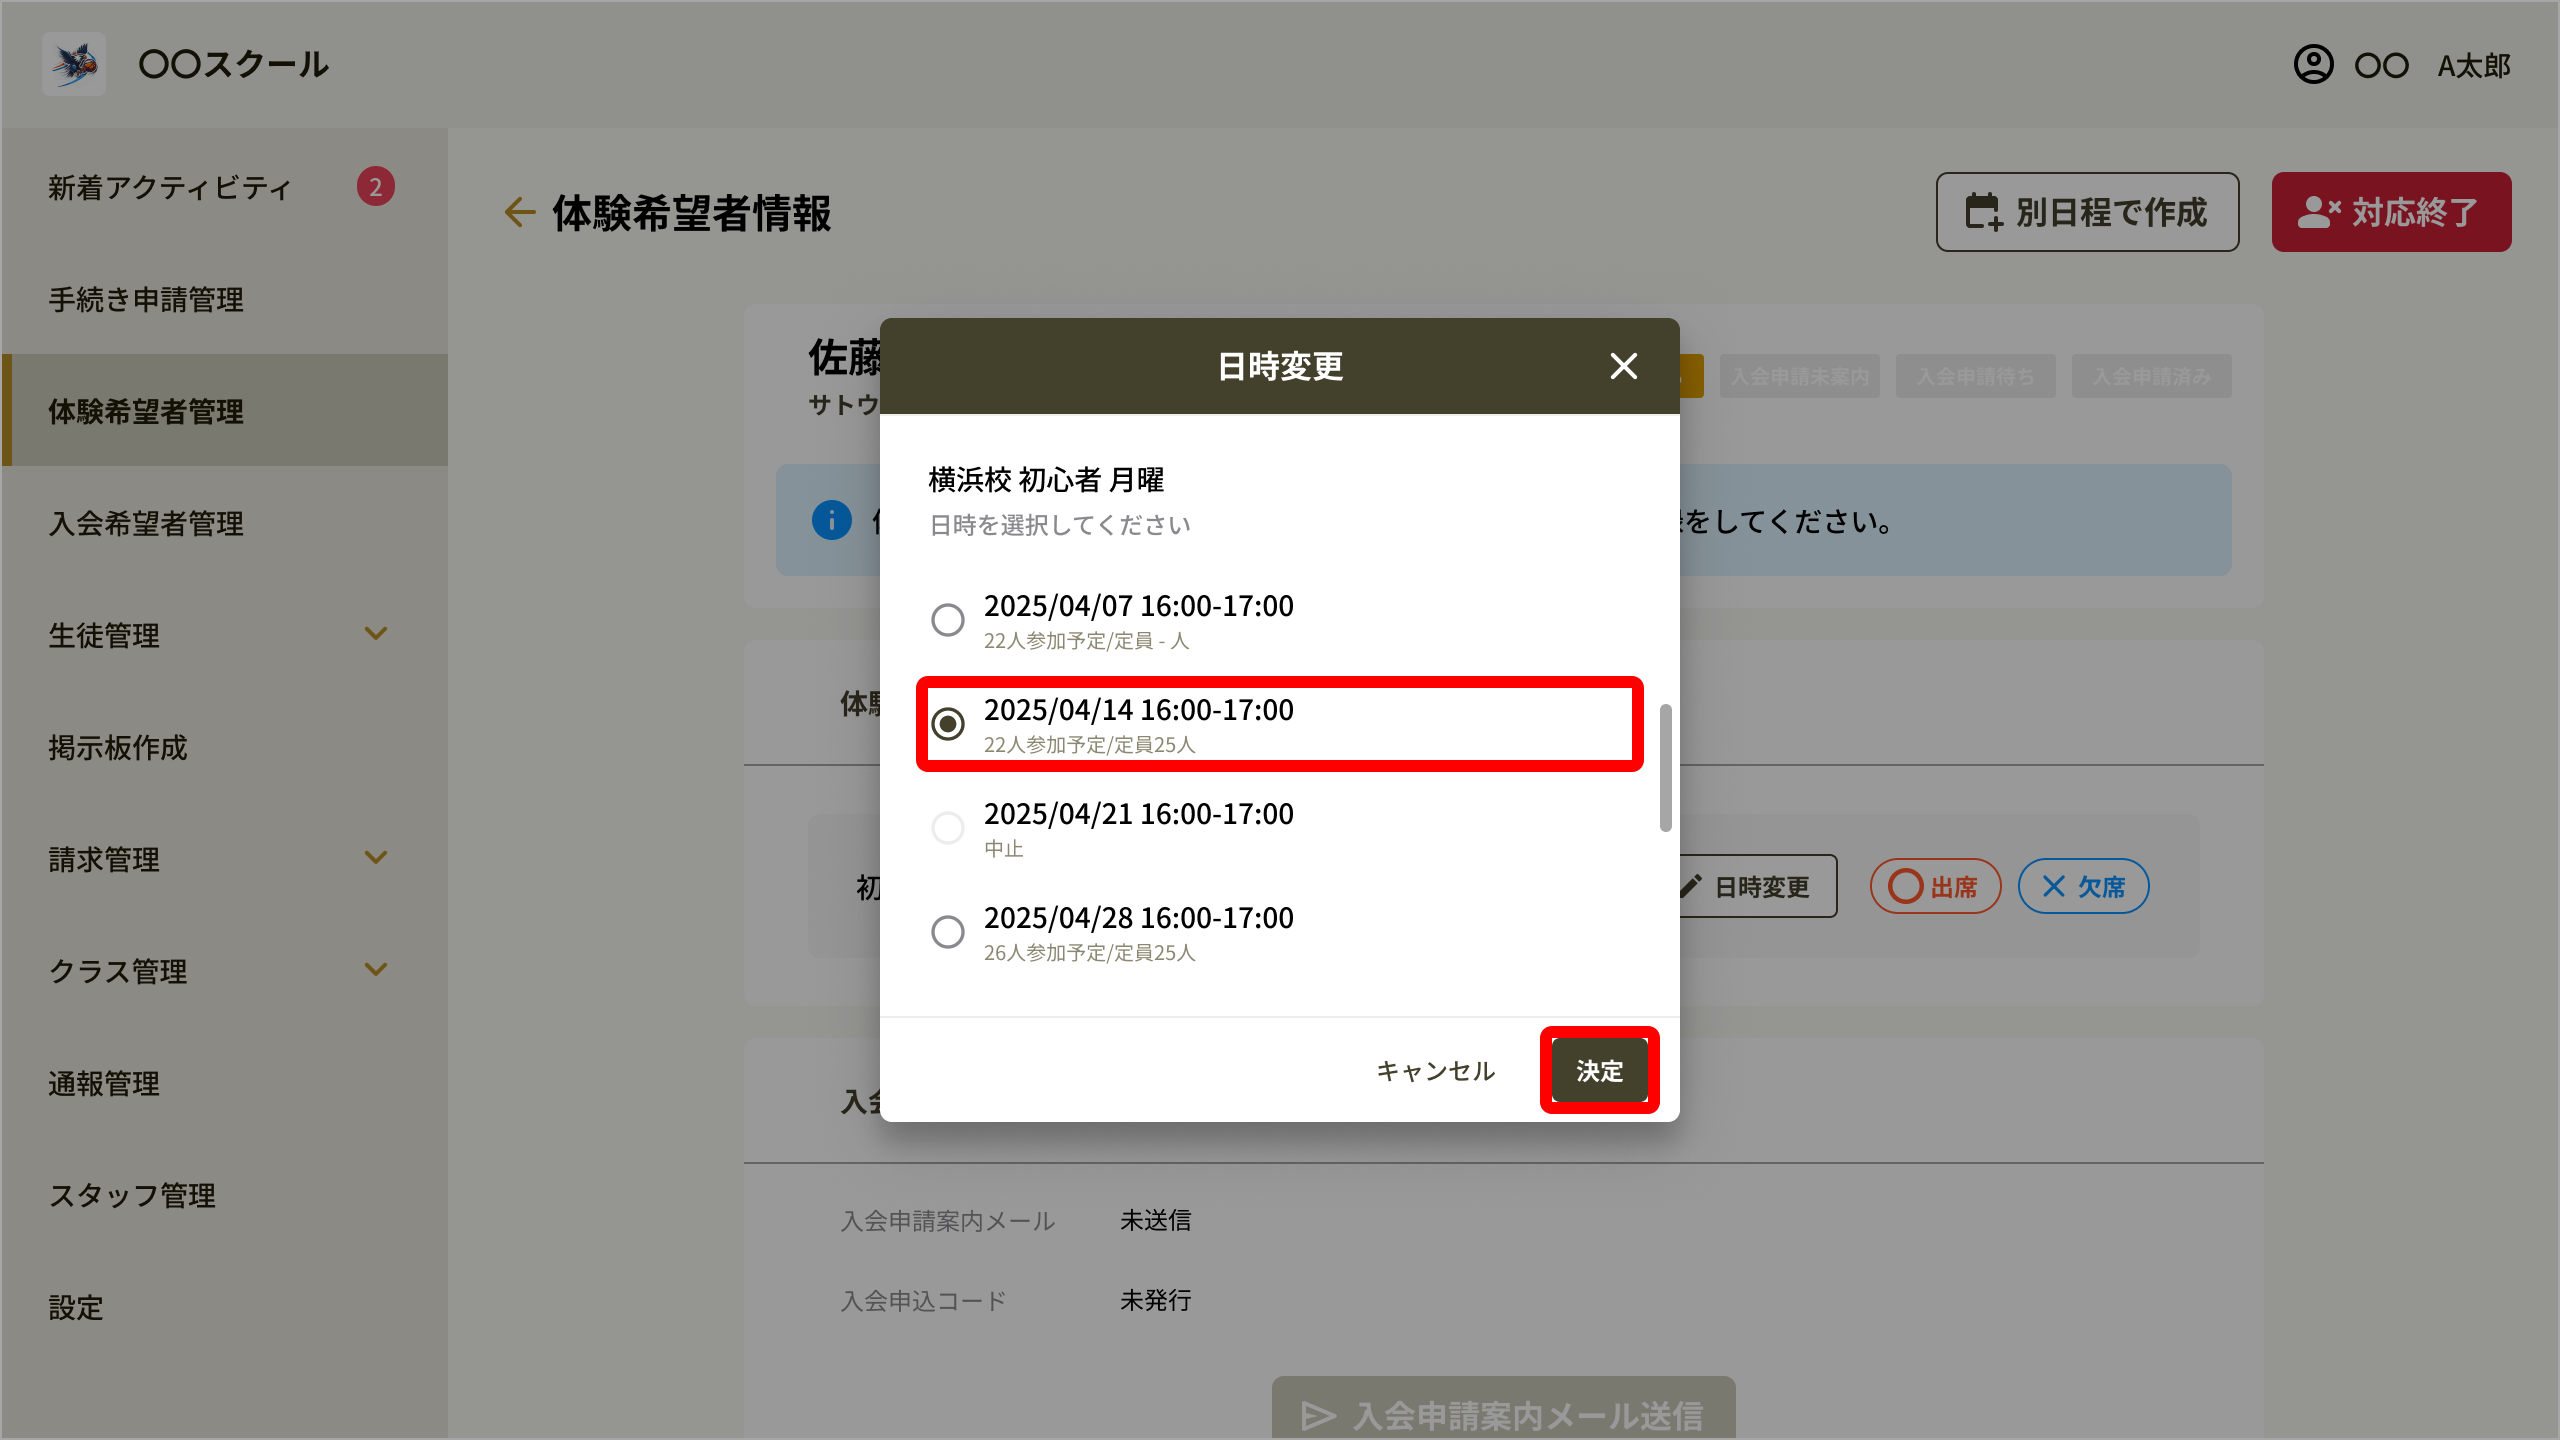Viewport: 2560px width, 1440px height.
Task: Click the school logo icon
Action: coord(74,64)
